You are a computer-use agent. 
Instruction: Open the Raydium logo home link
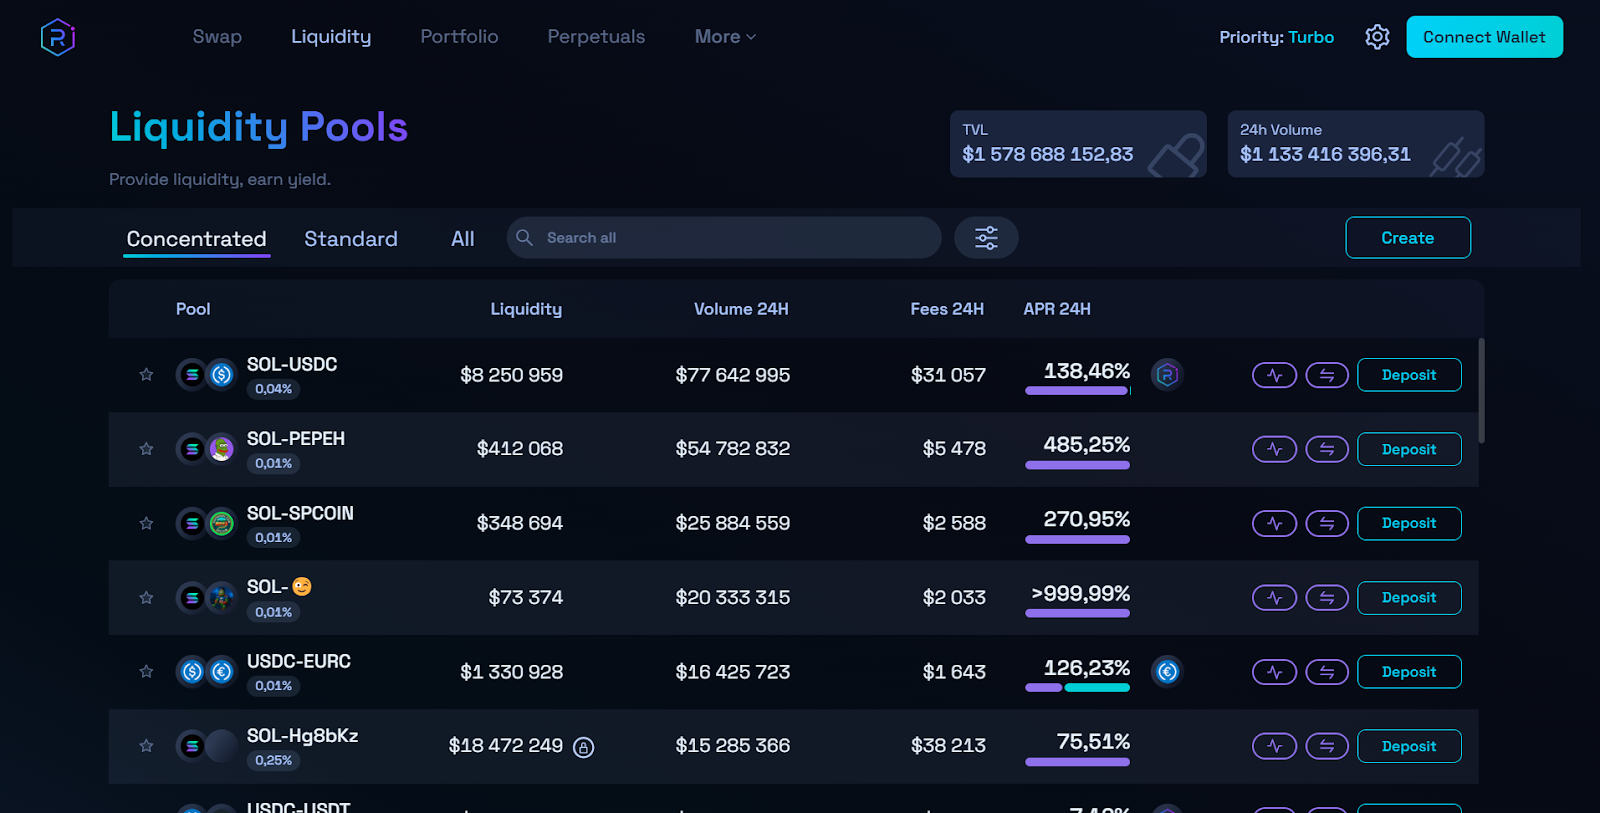pos(58,37)
